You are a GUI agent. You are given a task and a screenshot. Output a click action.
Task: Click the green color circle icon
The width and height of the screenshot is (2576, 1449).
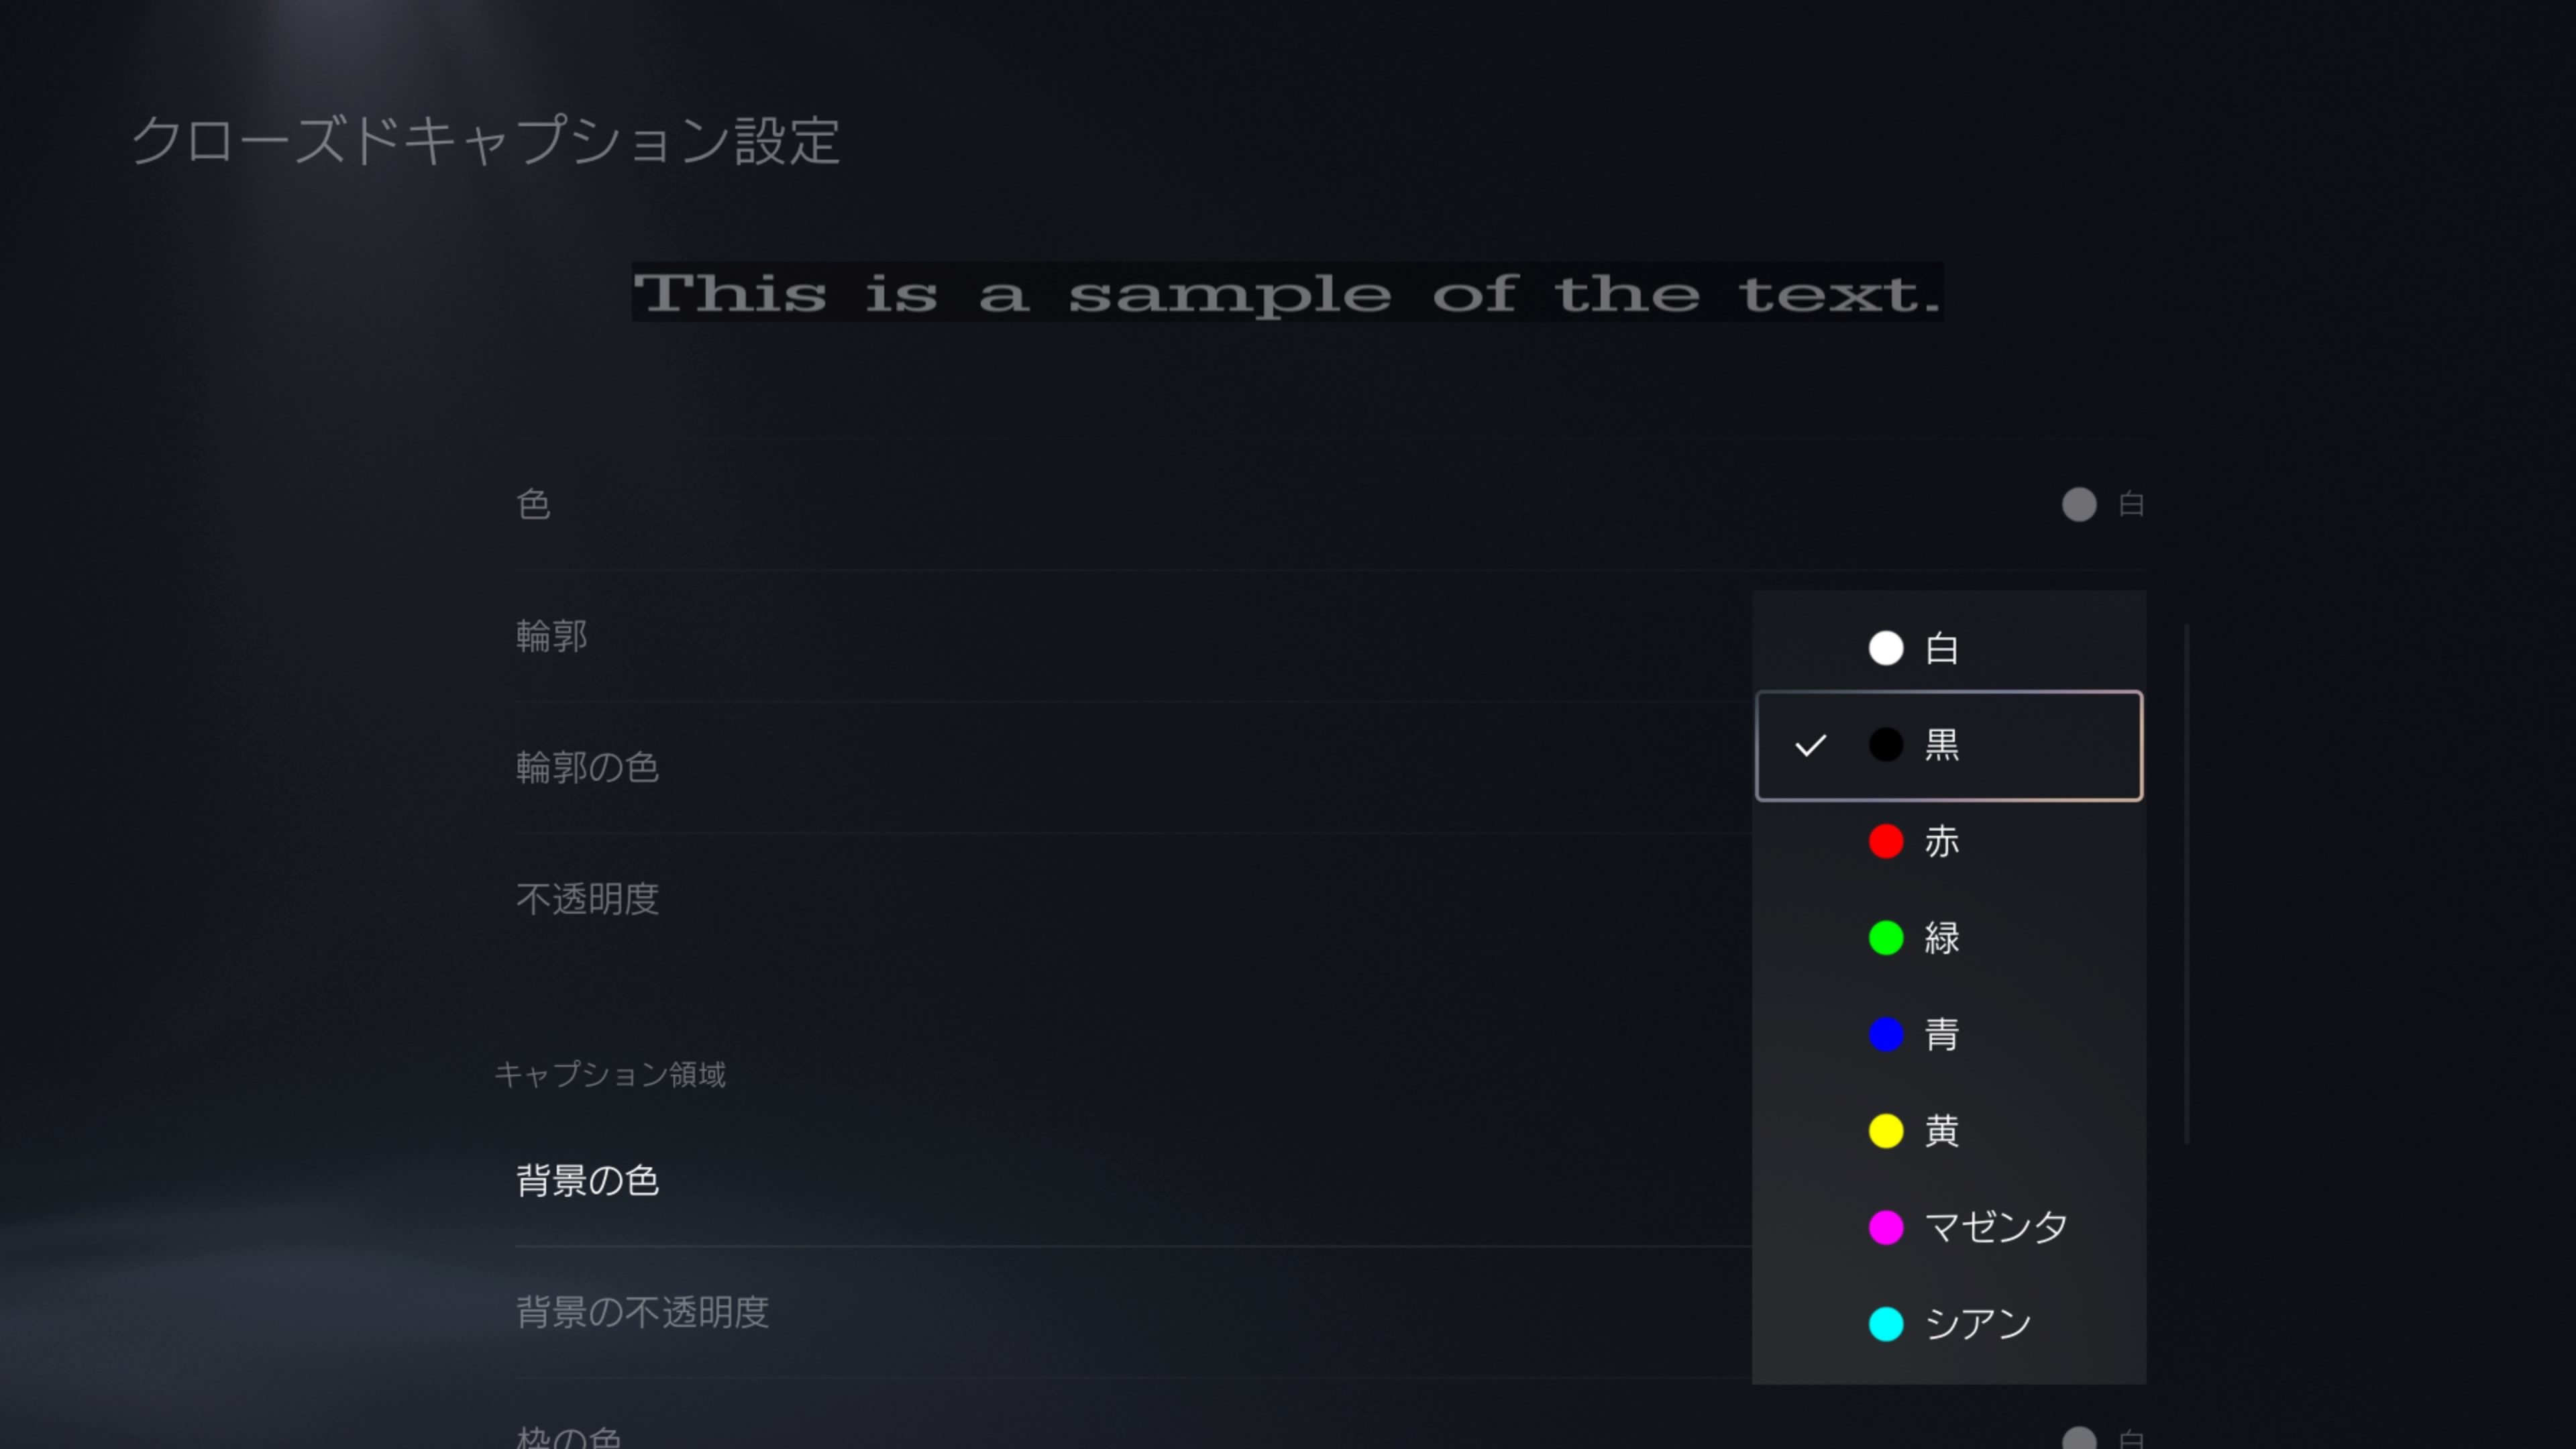pyautogui.click(x=1885, y=938)
